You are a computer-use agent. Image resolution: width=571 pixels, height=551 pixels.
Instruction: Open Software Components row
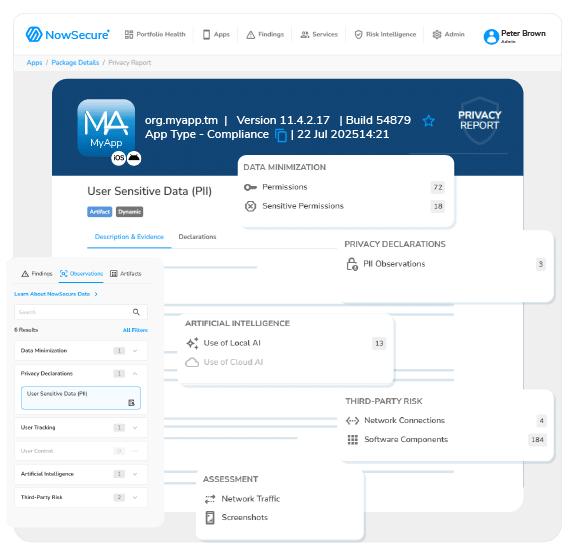[x=446, y=440]
